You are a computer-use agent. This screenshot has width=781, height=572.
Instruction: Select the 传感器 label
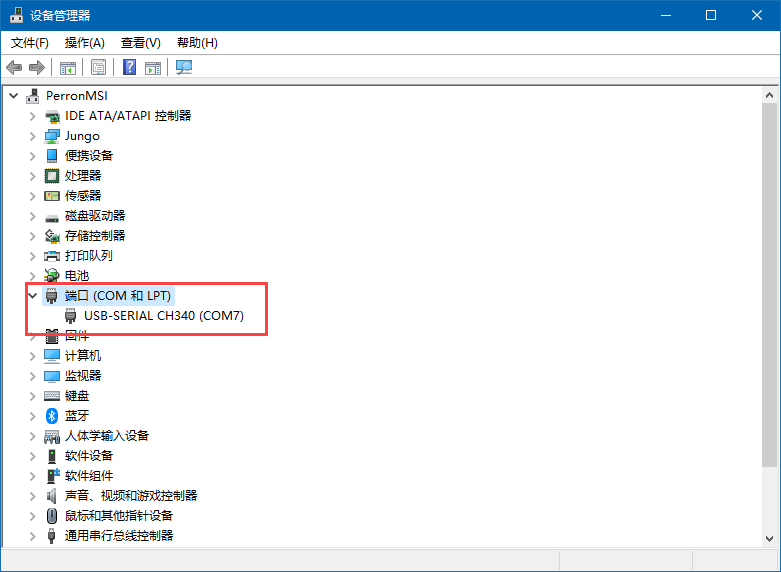[x=83, y=196]
